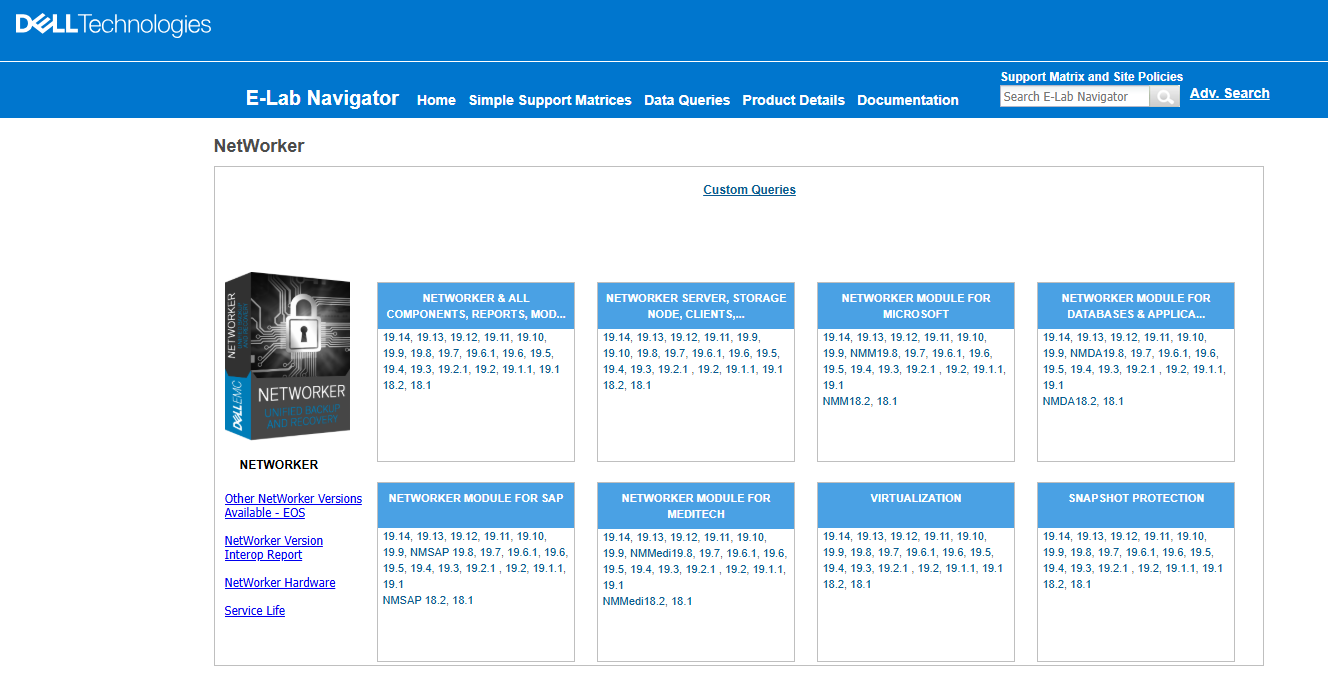Click NMDA18.2 version in Databases card
Screen dimensions: 1328x698
(1070, 401)
